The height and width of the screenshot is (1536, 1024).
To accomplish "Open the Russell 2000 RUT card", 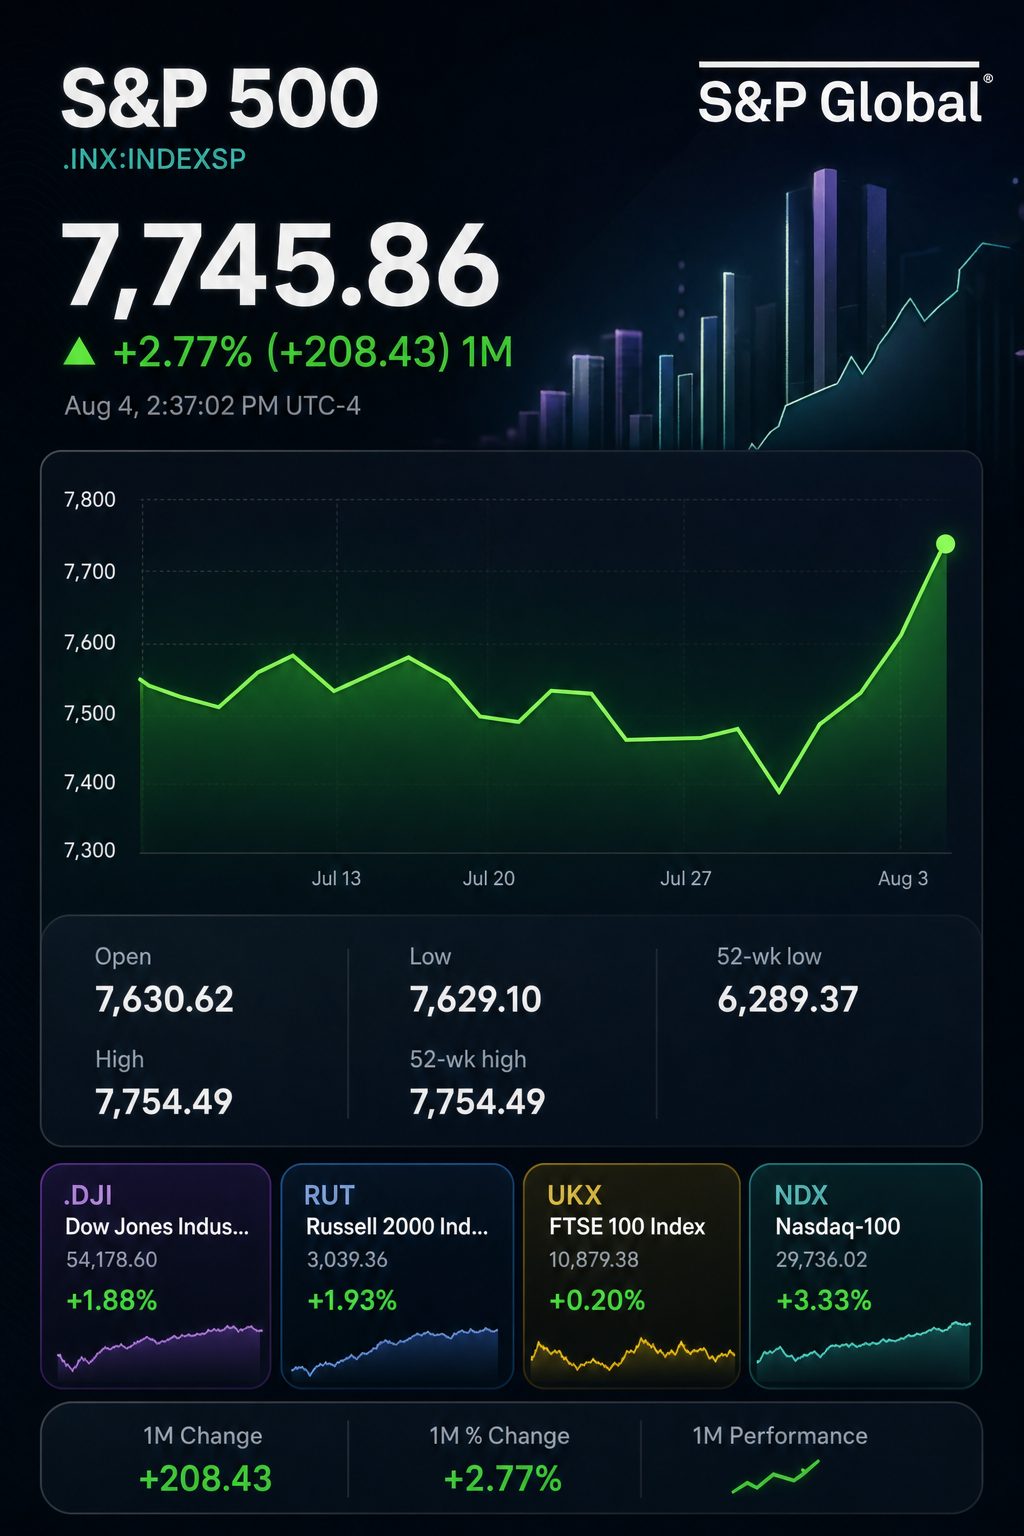I will (397, 1276).
